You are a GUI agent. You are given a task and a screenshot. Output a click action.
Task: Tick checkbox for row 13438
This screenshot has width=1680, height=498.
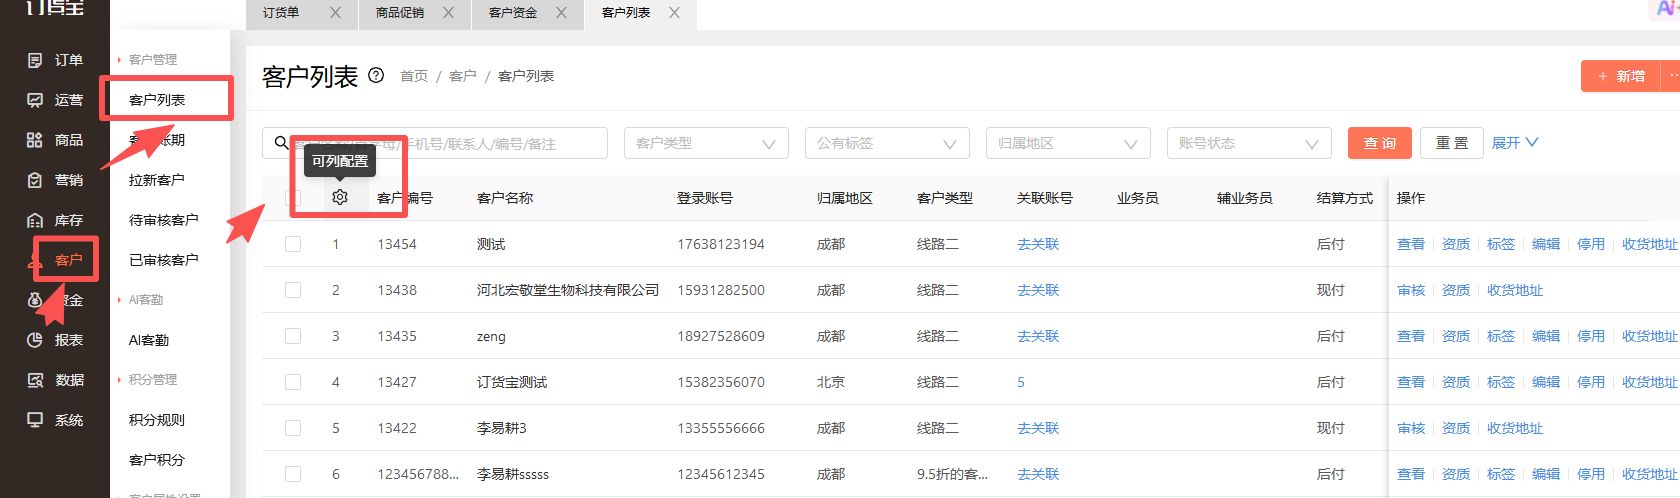pyautogui.click(x=293, y=290)
